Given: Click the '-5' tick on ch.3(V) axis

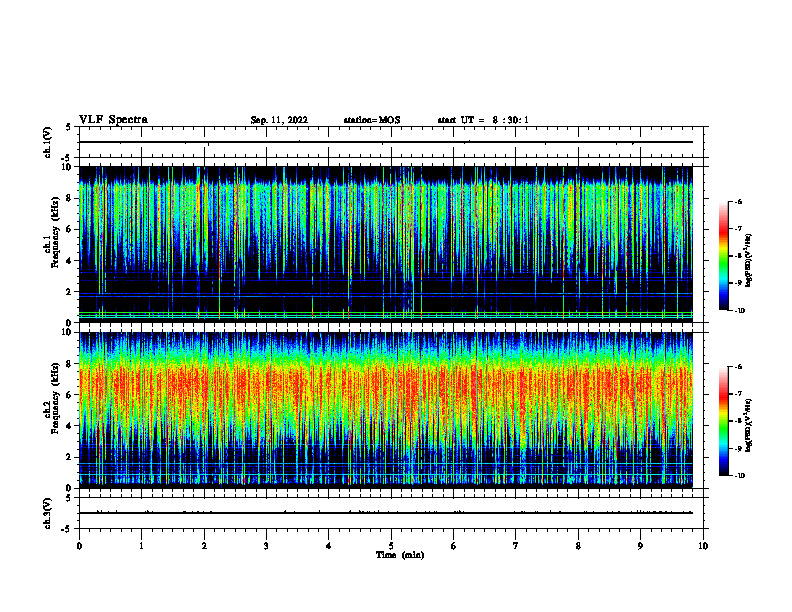Looking at the screenshot, I should [68, 529].
